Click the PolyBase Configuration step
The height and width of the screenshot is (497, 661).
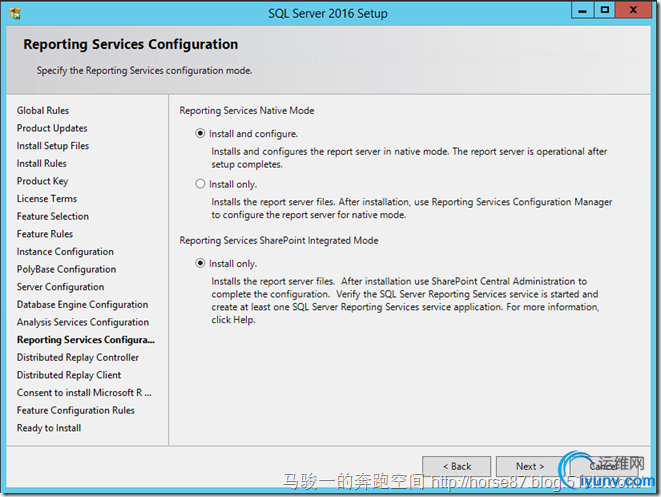67,269
